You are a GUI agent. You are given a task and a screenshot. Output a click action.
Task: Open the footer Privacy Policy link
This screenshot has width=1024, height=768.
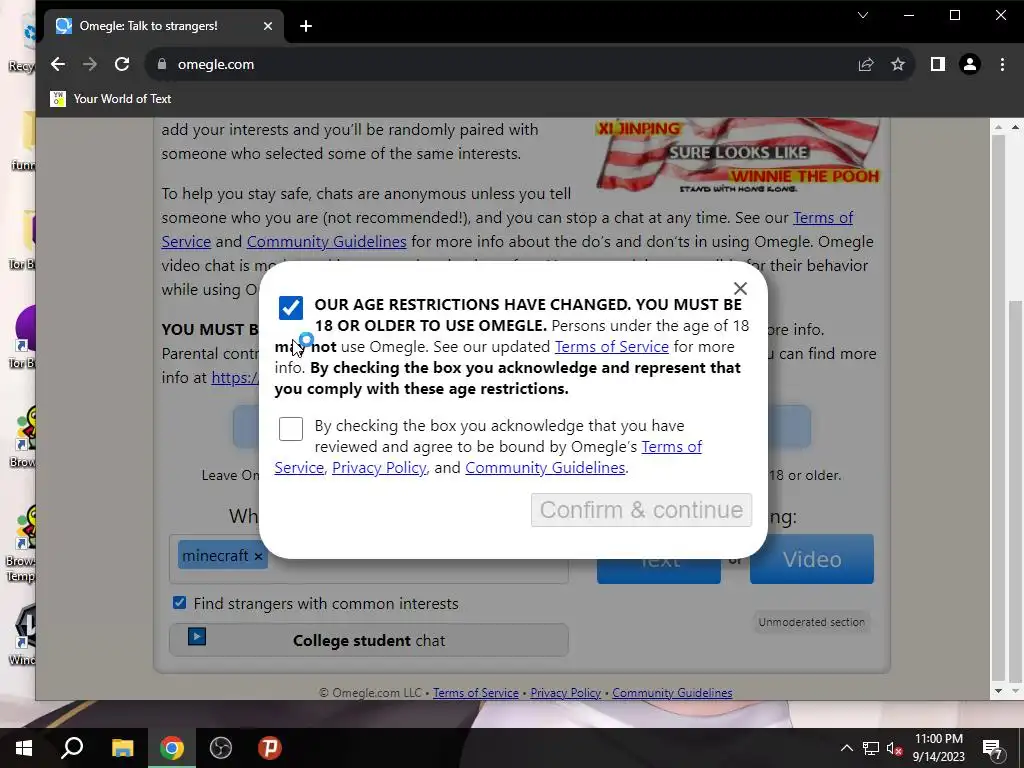click(566, 693)
